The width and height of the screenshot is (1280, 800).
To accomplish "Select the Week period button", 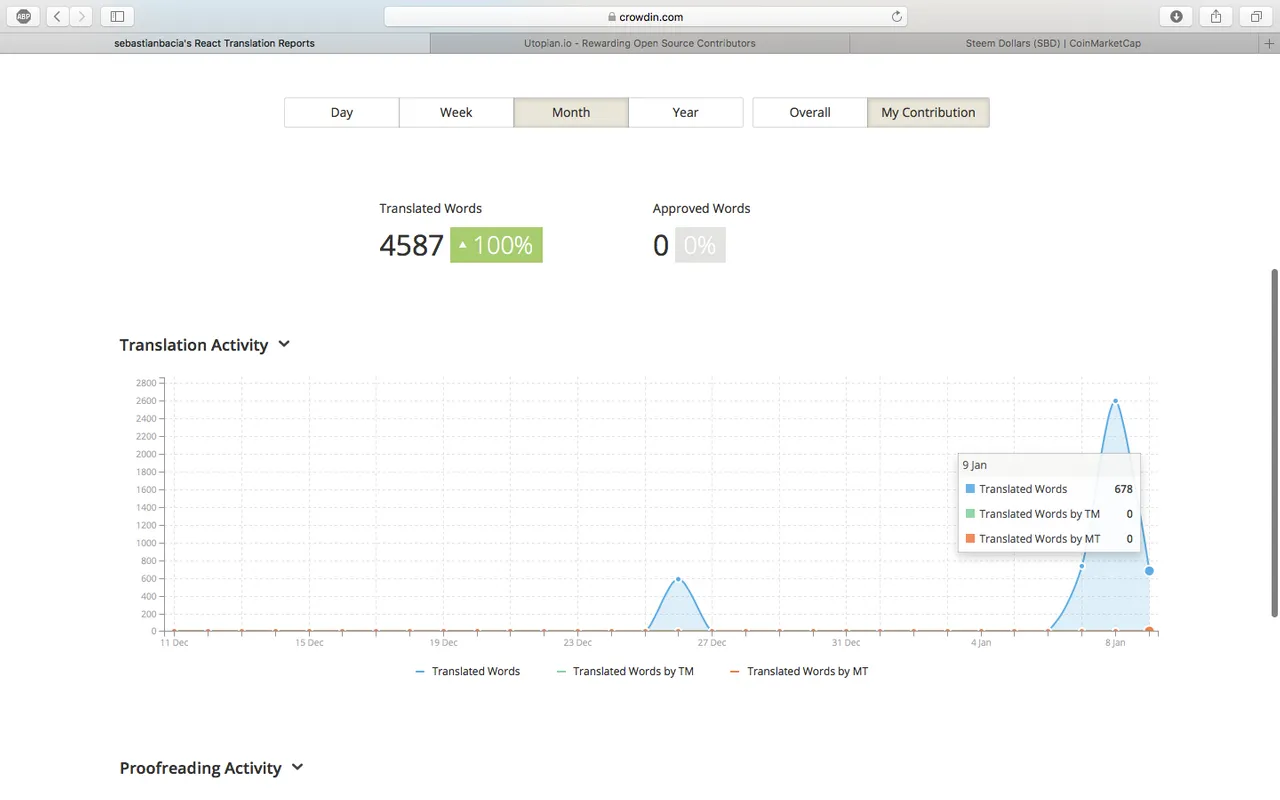I will click(x=456, y=112).
